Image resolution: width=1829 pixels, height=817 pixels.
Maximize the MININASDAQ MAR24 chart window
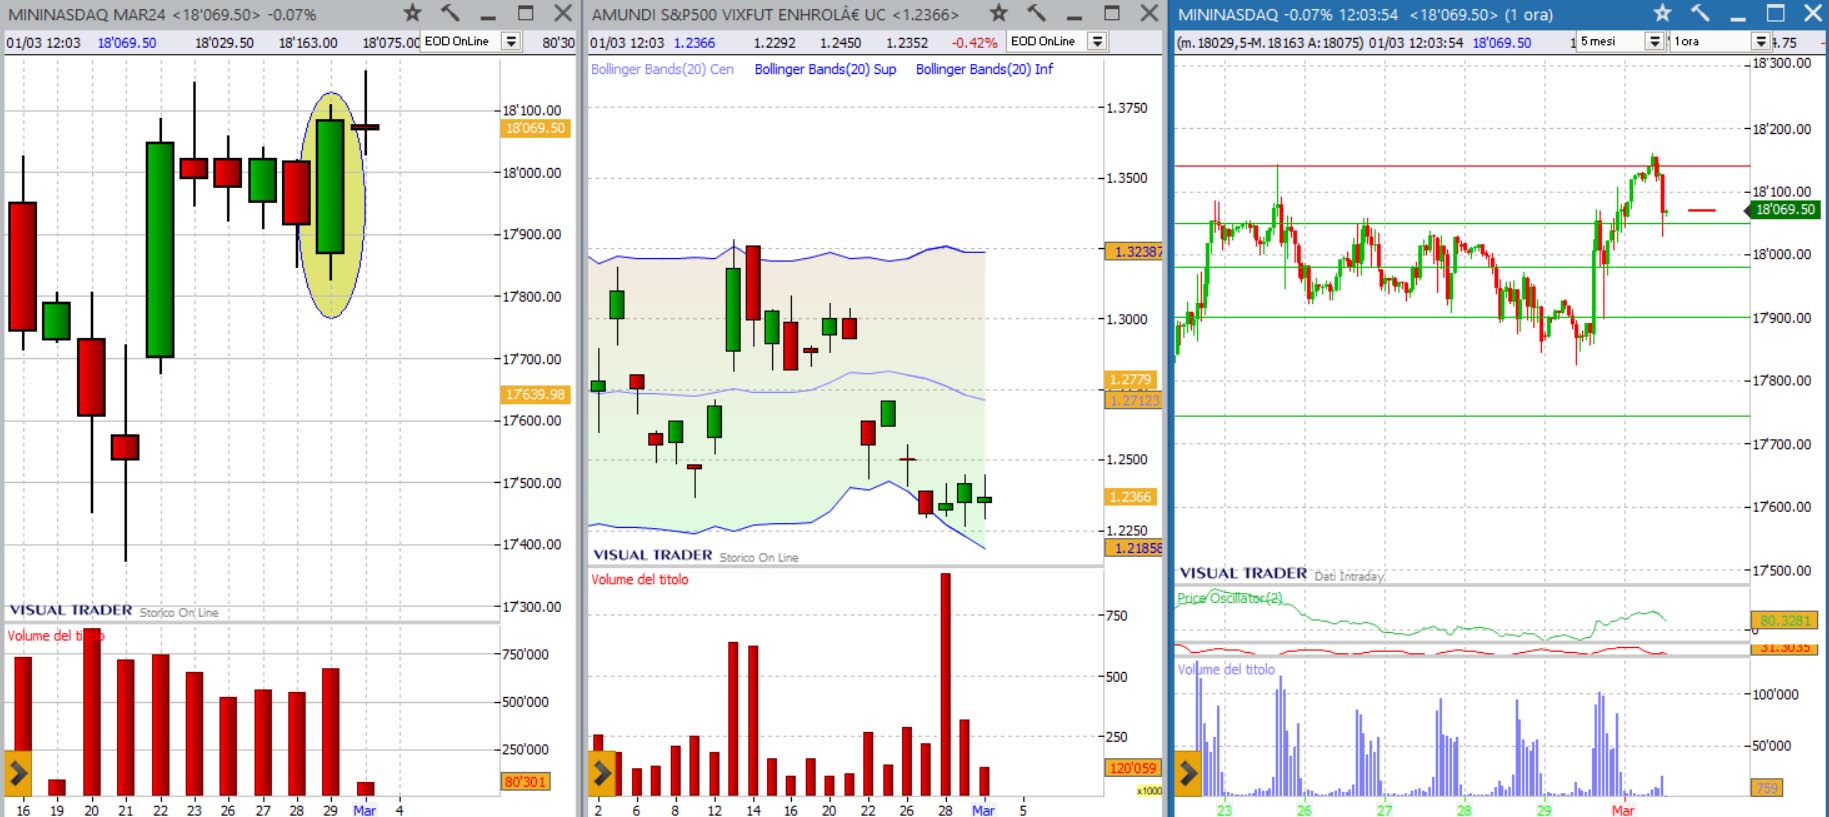tap(526, 13)
